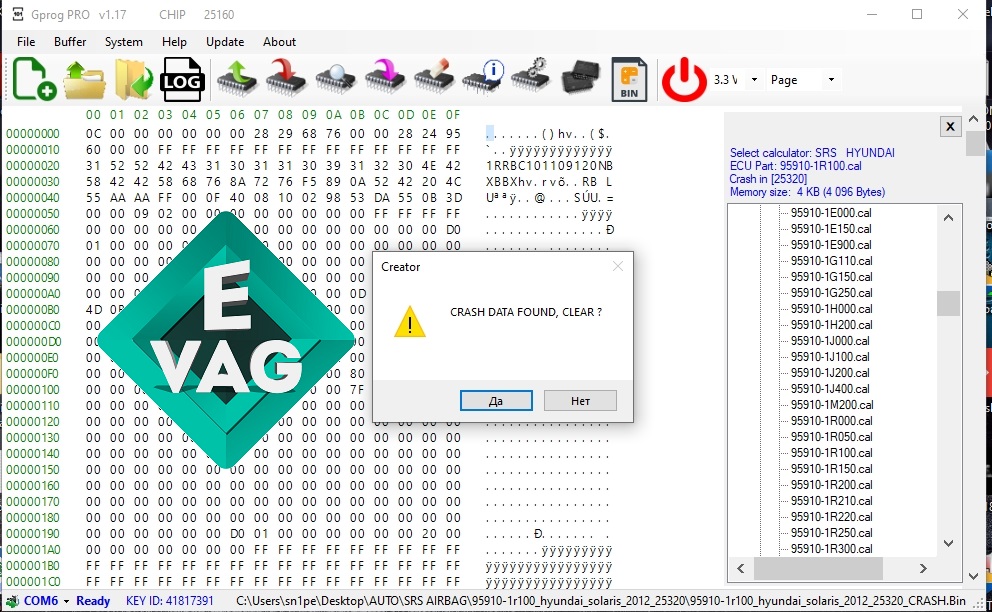Decline with the Нет button

pos(580,401)
